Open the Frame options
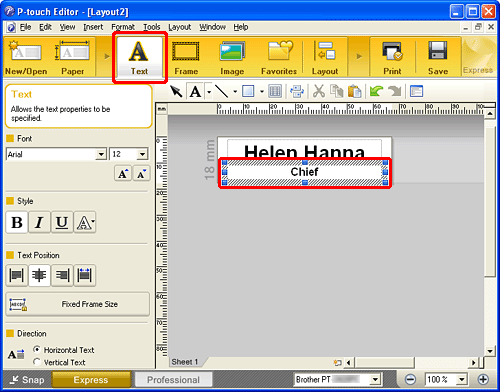The width and height of the screenshot is (500, 392). point(186,57)
